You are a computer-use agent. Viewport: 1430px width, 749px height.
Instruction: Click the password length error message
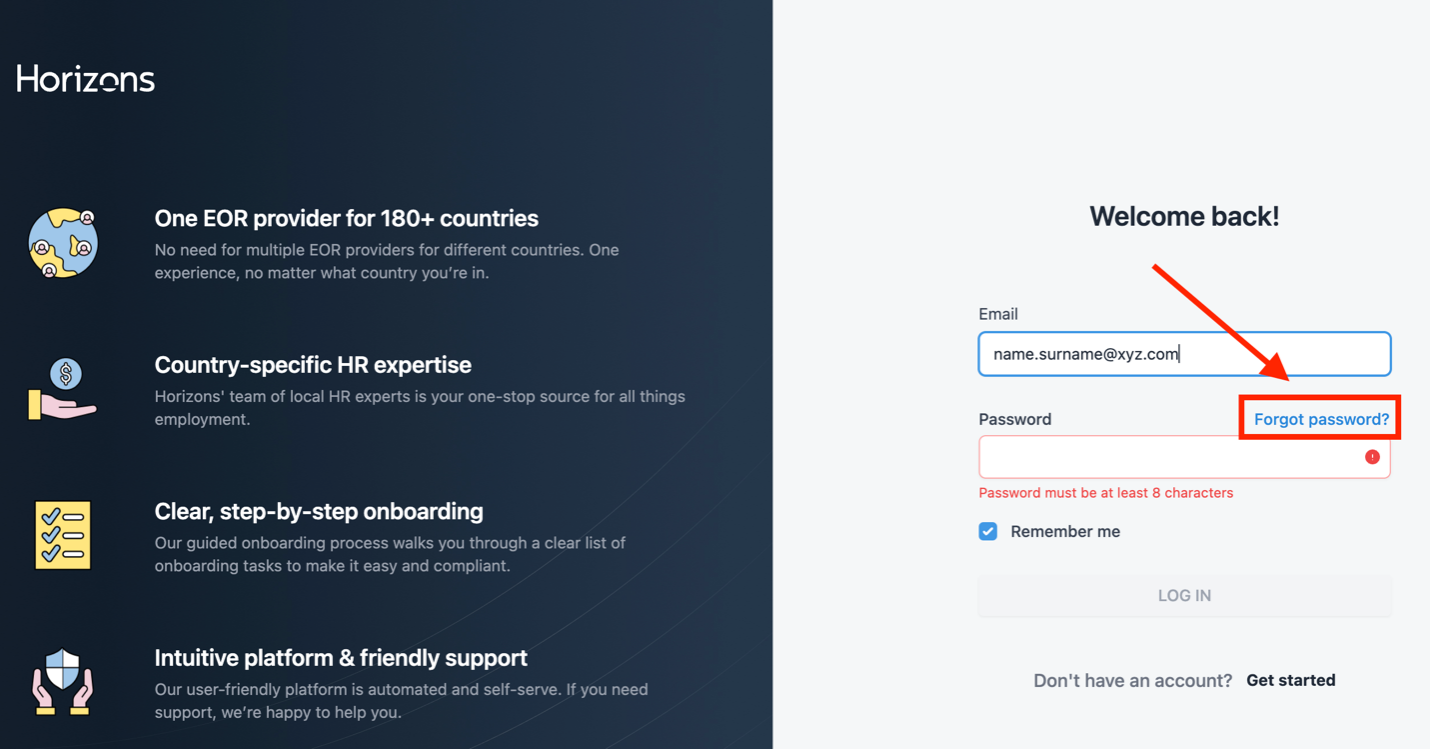coord(1106,493)
